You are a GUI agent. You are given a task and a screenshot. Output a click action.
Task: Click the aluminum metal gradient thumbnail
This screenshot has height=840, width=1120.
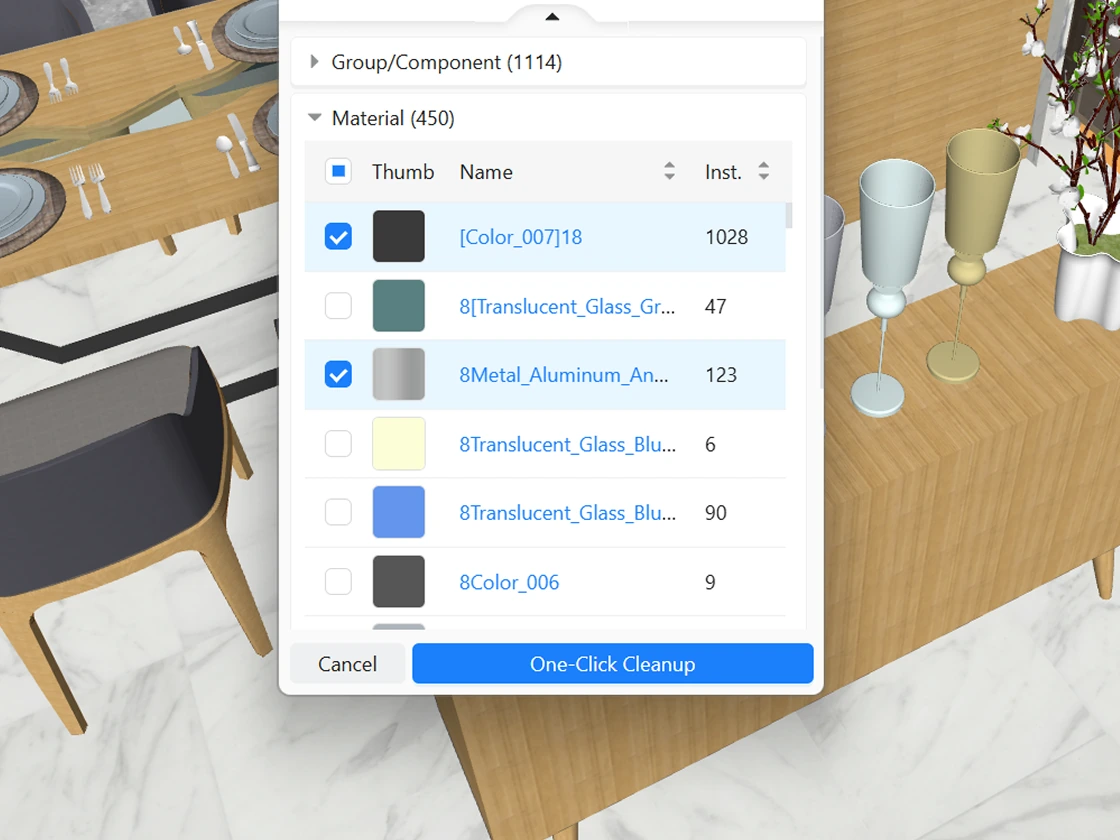point(398,375)
